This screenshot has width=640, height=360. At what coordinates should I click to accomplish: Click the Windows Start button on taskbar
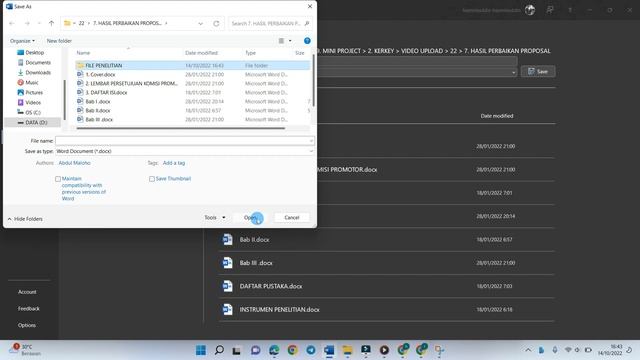(x=201, y=350)
